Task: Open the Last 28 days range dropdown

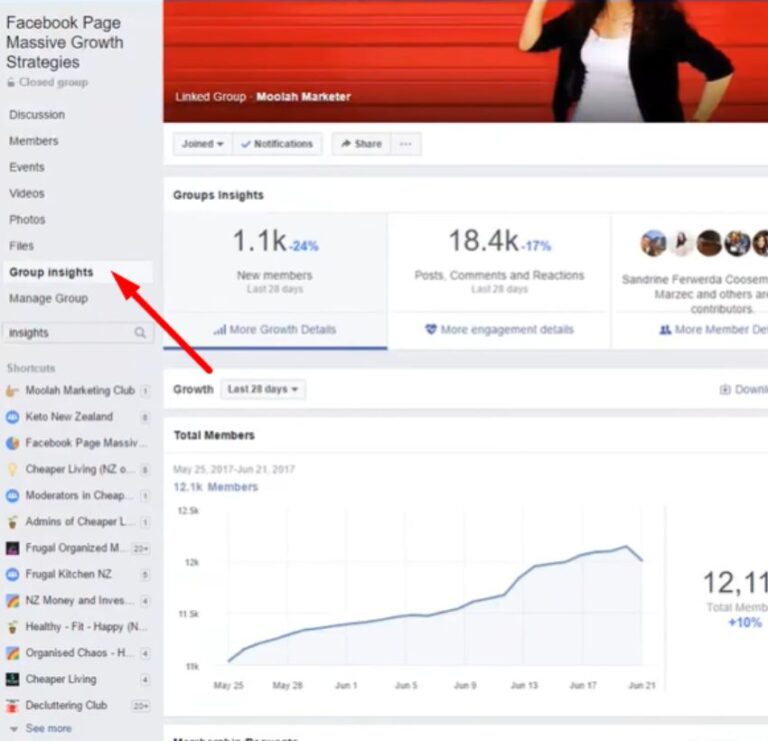Action: [x=263, y=389]
